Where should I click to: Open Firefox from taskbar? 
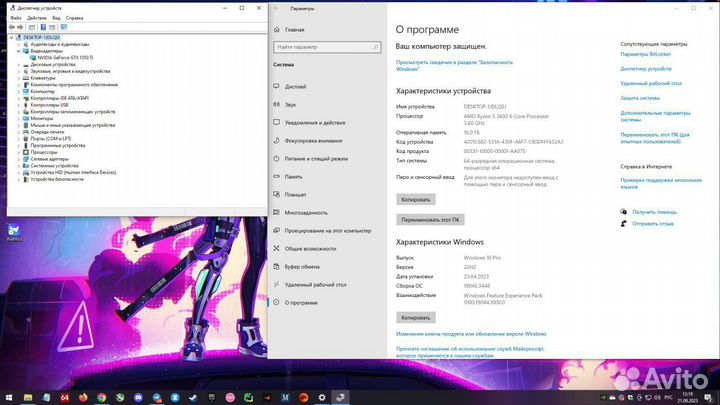point(83,397)
